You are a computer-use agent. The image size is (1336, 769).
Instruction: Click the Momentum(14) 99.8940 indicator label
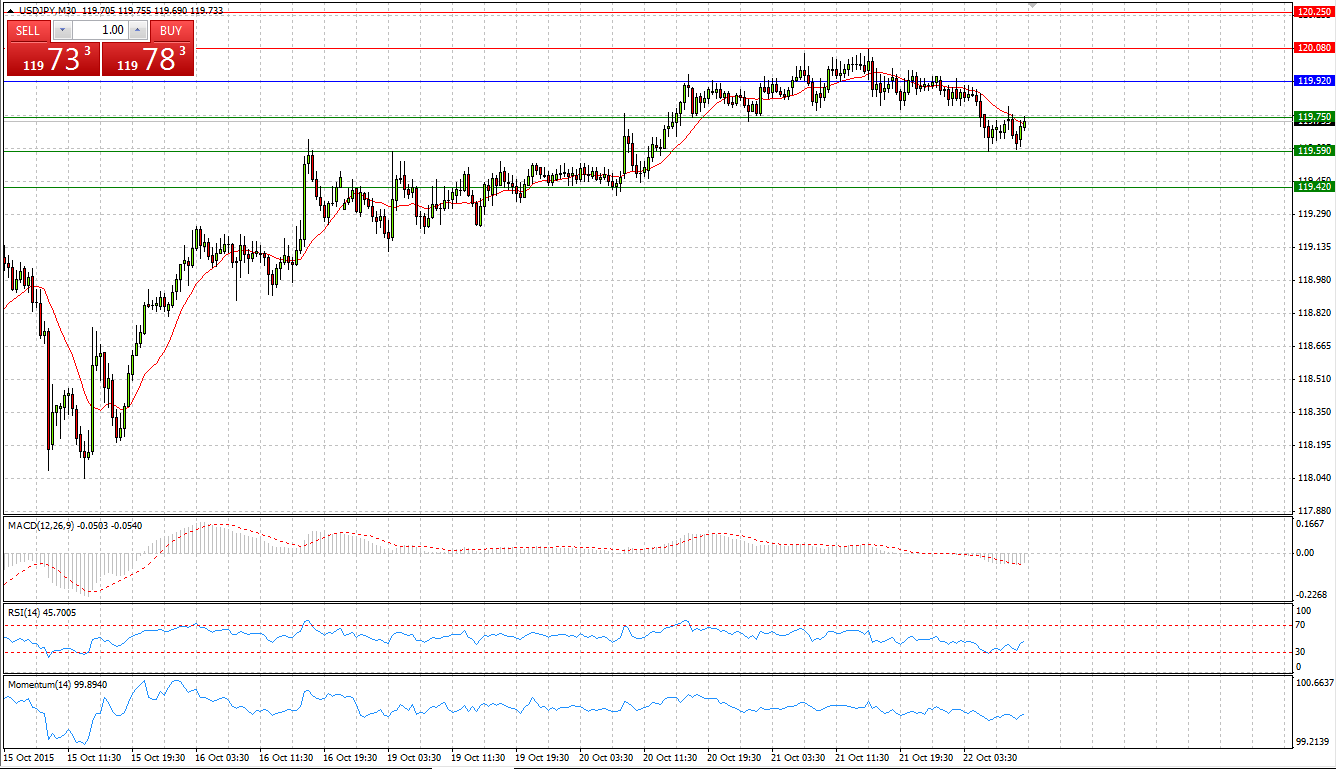(x=57, y=685)
